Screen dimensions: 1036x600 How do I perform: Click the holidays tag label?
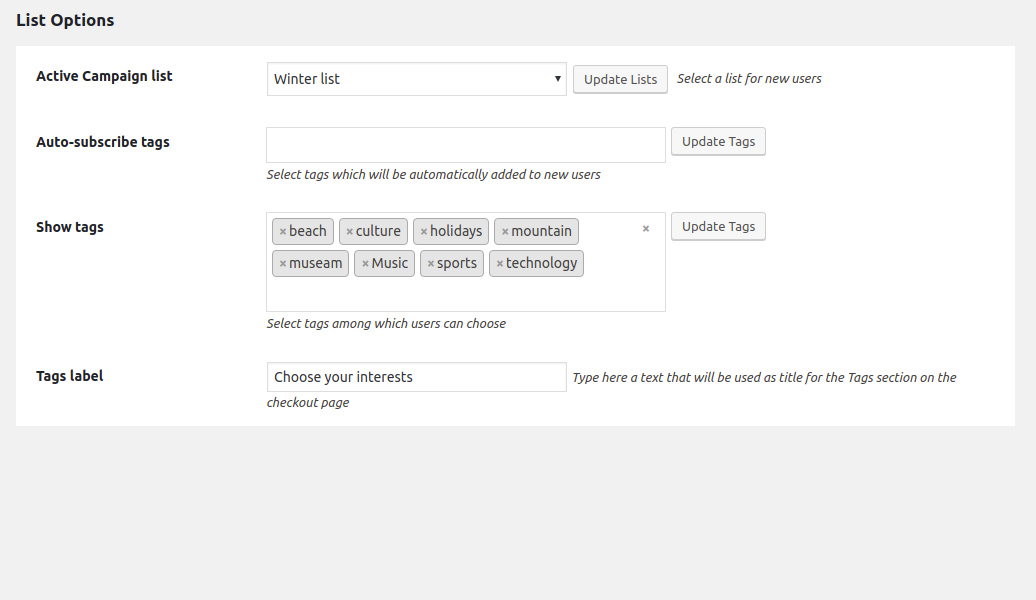point(456,232)
